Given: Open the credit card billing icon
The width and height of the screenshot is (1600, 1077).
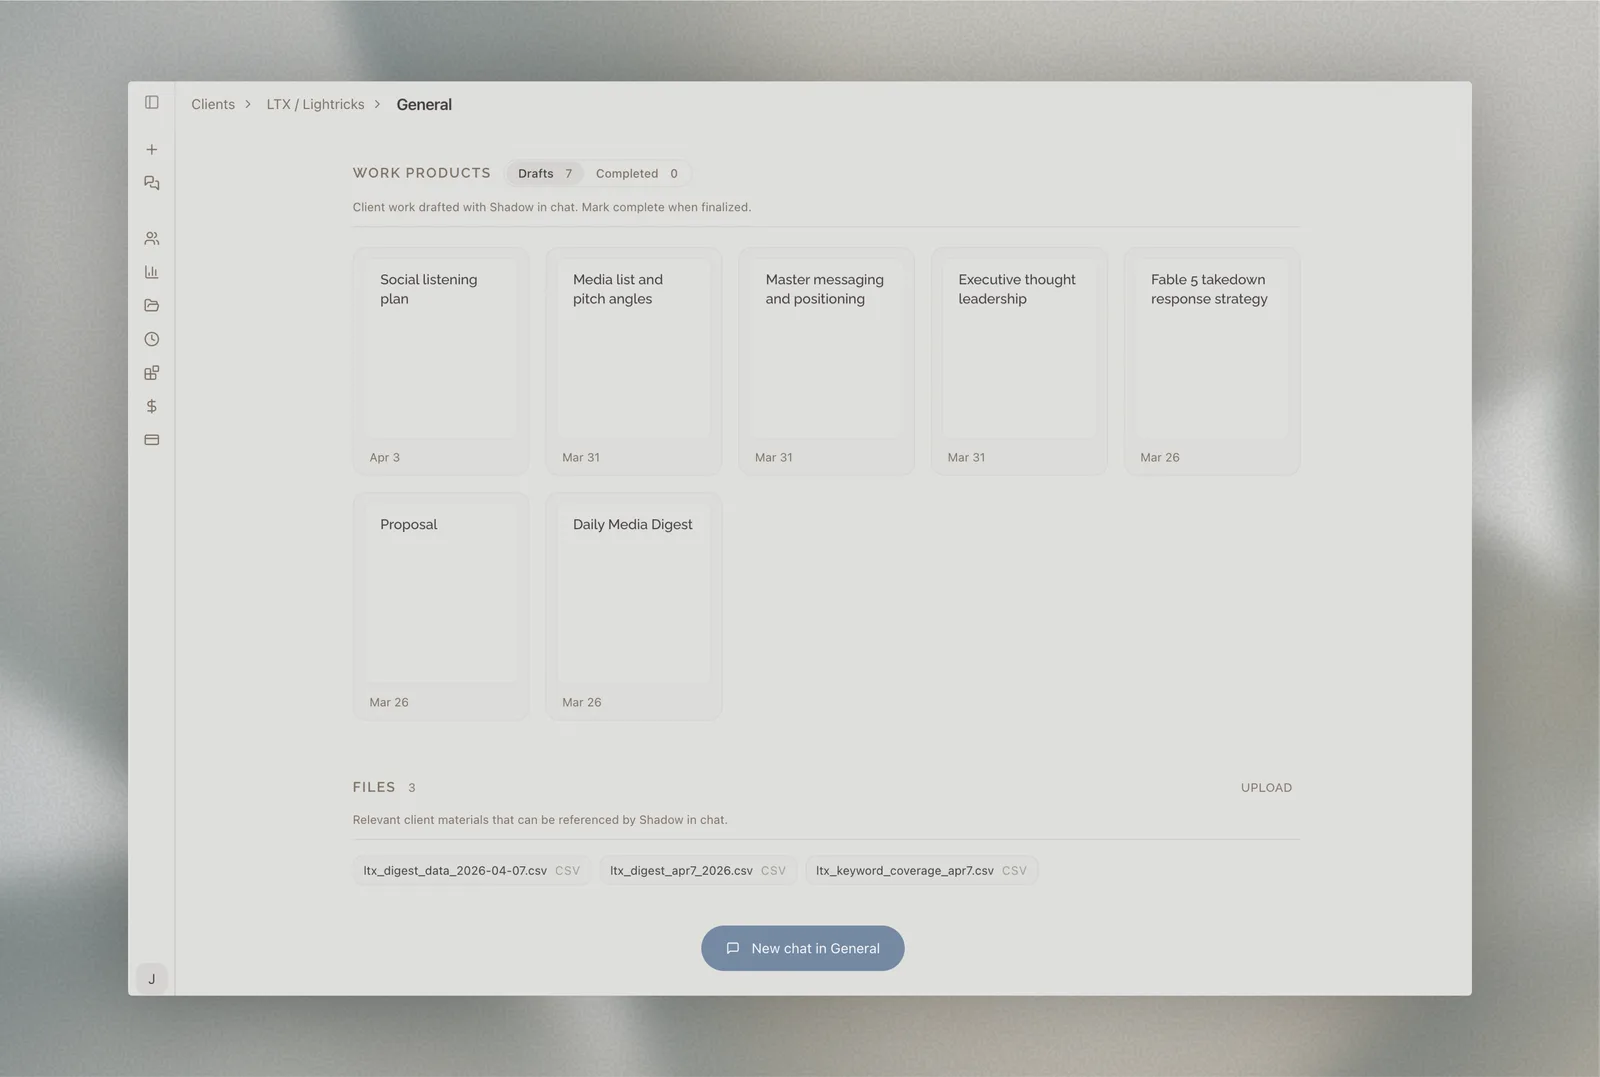Looking at the screenshot, I should coord(152,440).
